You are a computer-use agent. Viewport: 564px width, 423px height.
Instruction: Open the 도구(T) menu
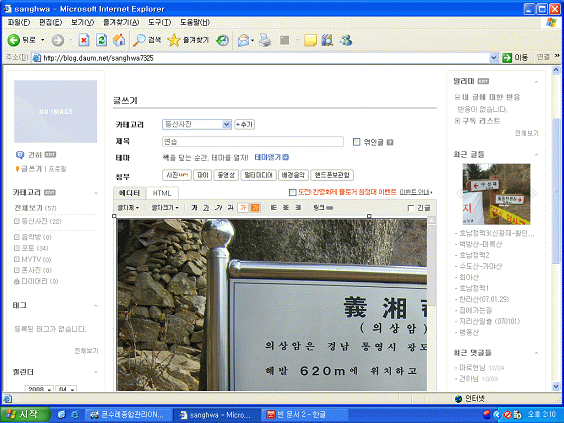pos(159,22)
